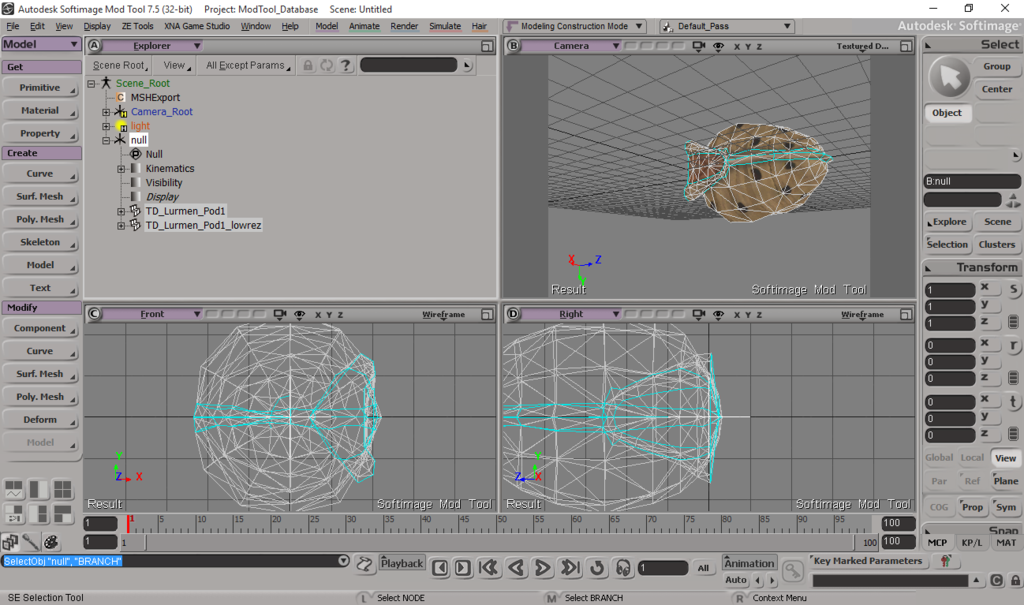1024x605 pixels.
Task: Toggle COG option
Action: [939, 507]
